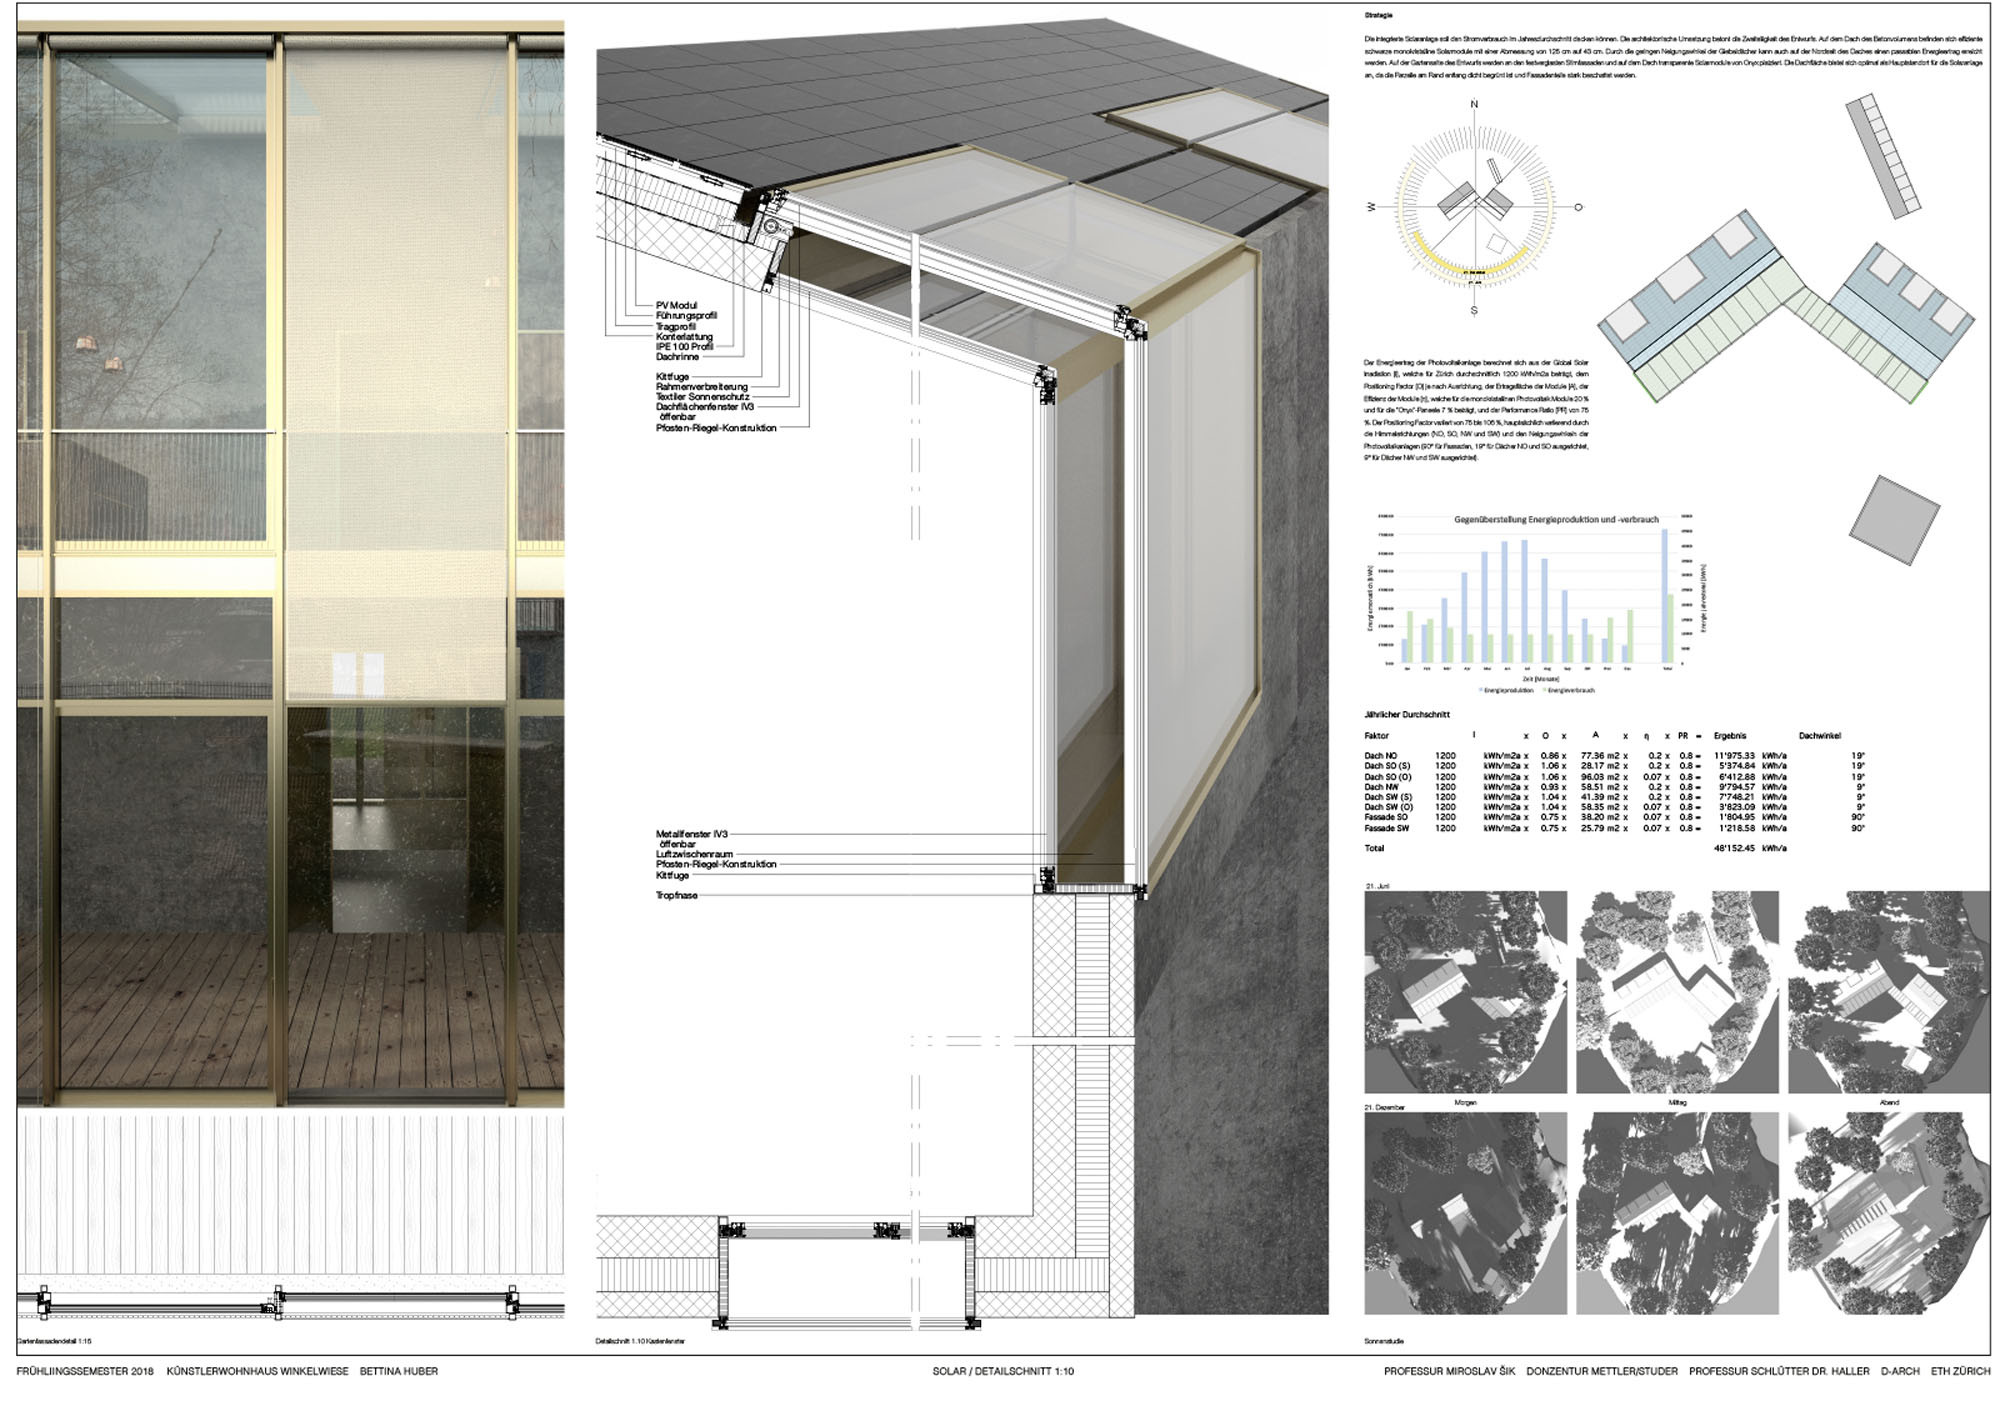The height and width of the screenshot is (1406, 2000).
Task: Click the 'Metallfenster IV3' label
Action: 692,834
